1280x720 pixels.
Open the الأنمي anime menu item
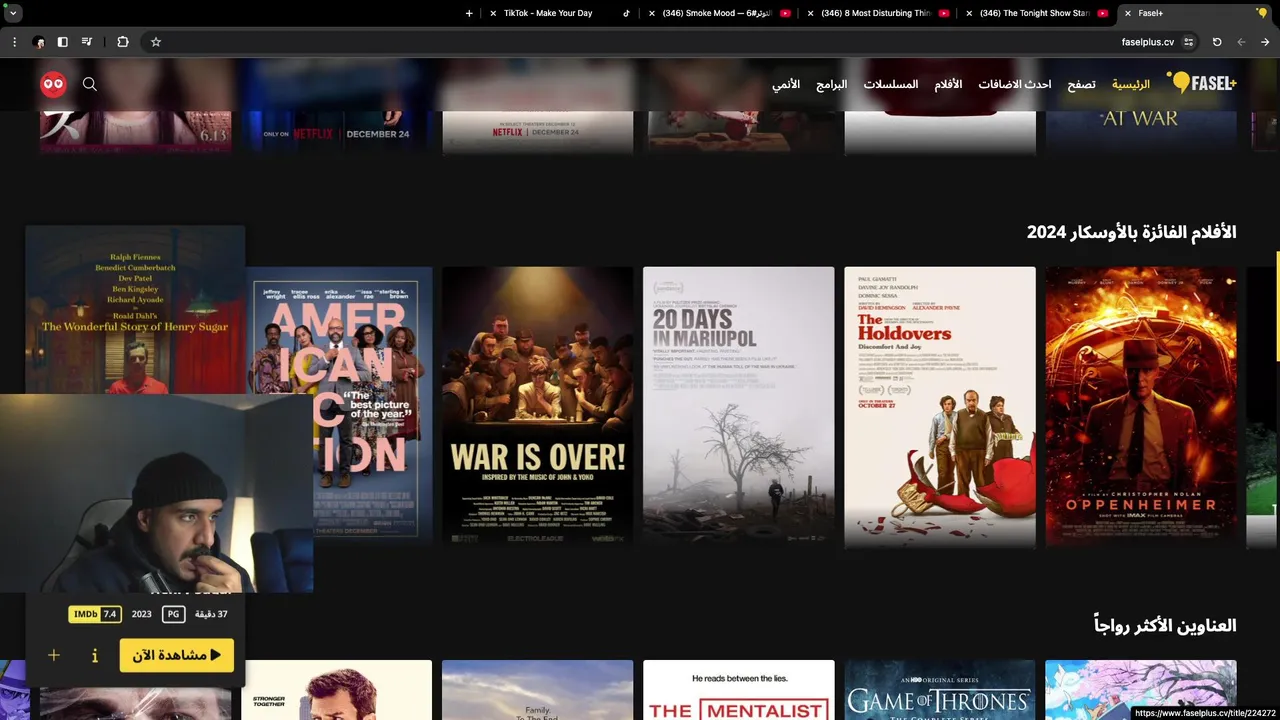click(x=786, y=84)
